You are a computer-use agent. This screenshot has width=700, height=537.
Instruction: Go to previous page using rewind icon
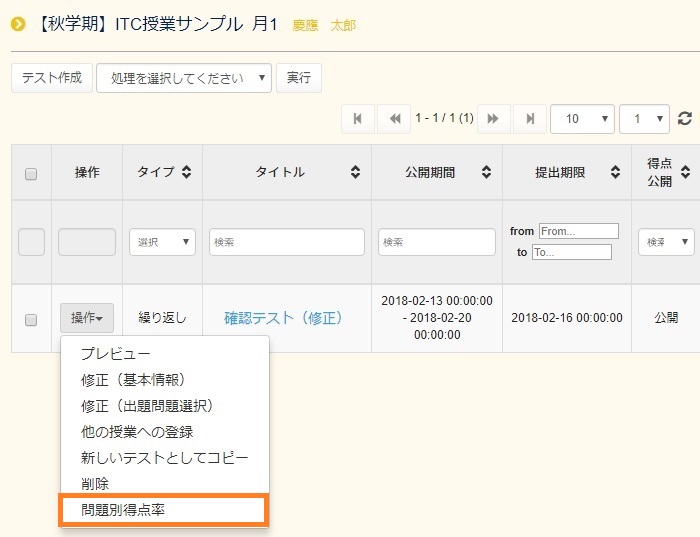(393, 118)
